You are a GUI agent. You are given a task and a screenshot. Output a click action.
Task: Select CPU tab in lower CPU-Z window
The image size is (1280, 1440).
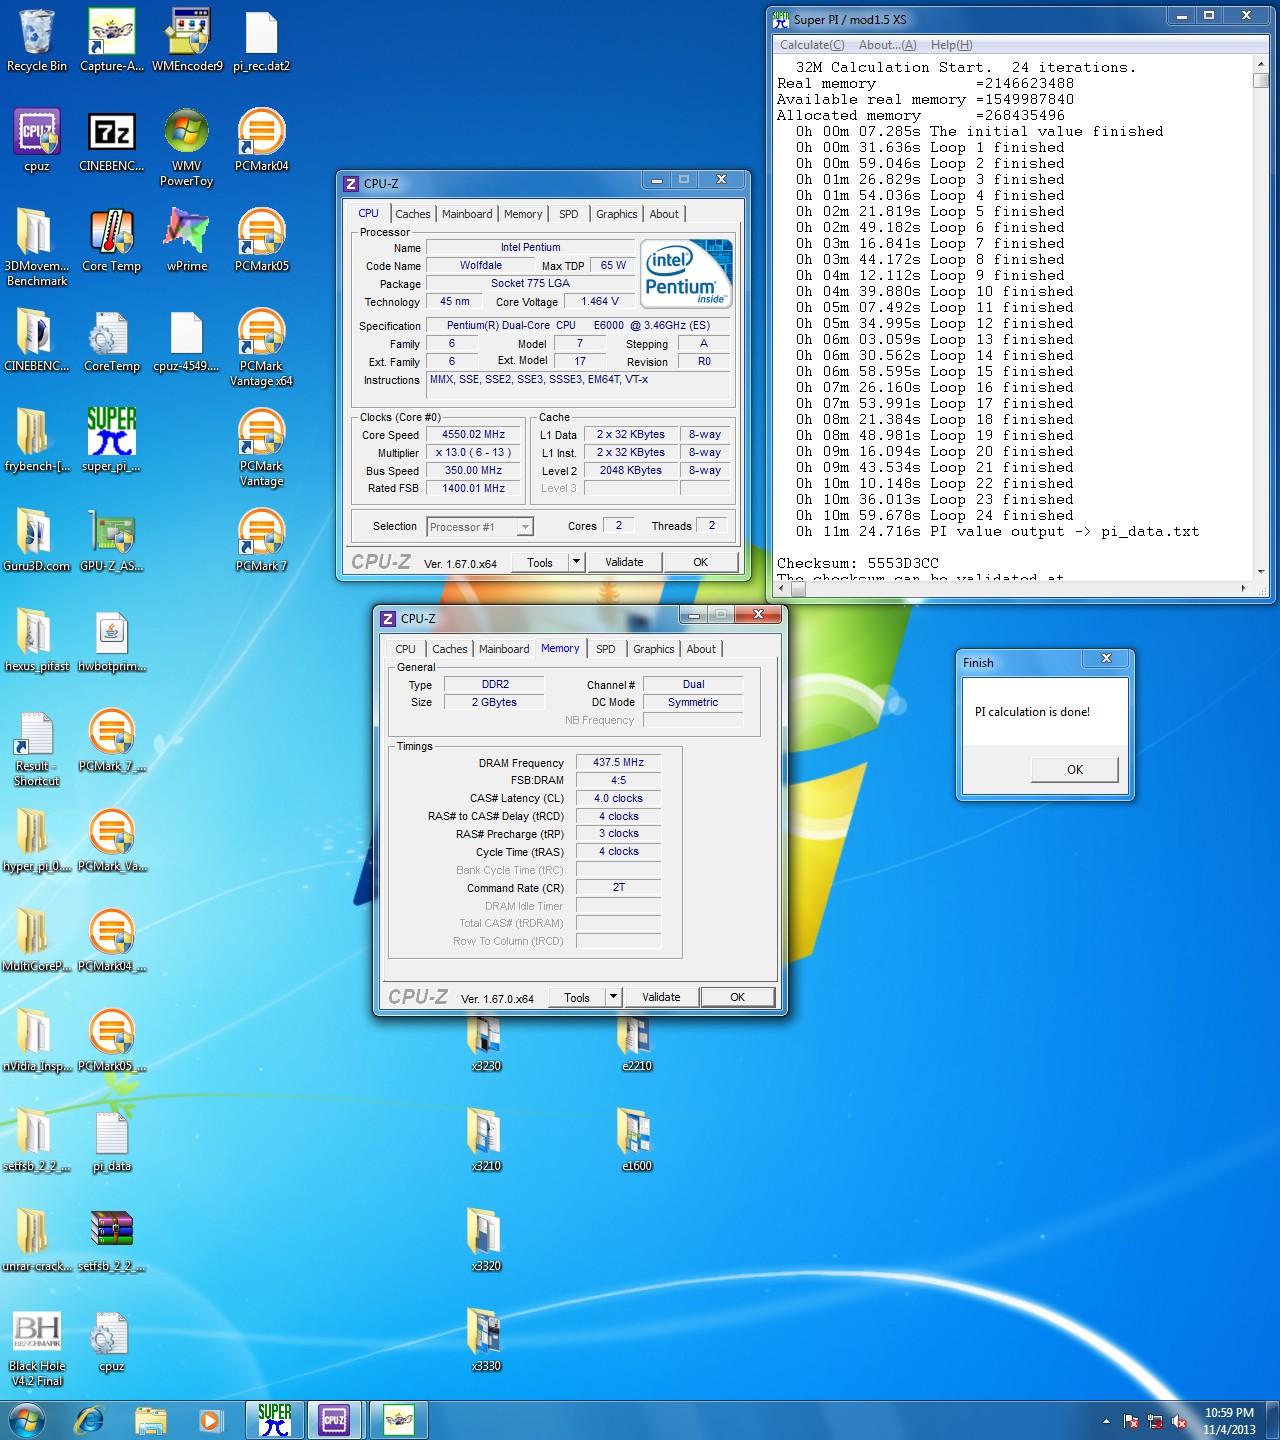pyautogui.click(x=405, y=649)
